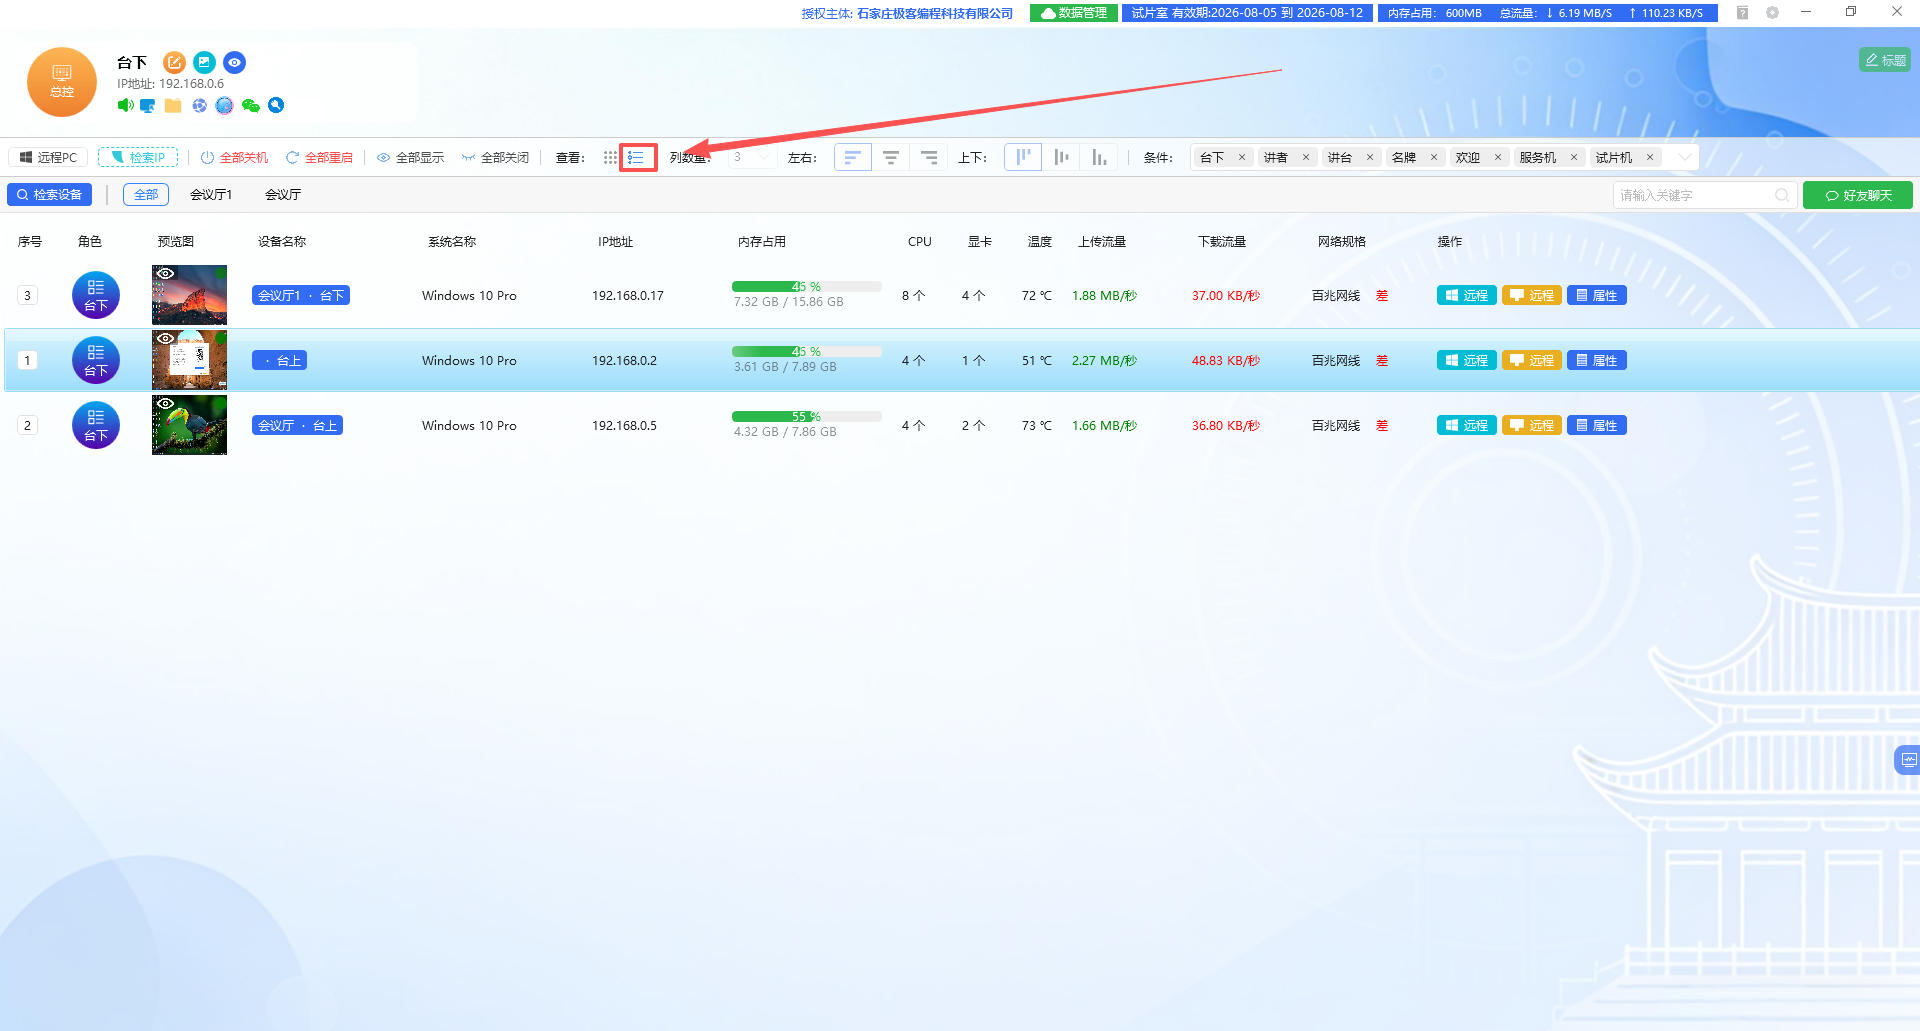This screenshot has width=1920, height=1031.
Task: Click the blue magnifier search icon
Action: point(276,105)
